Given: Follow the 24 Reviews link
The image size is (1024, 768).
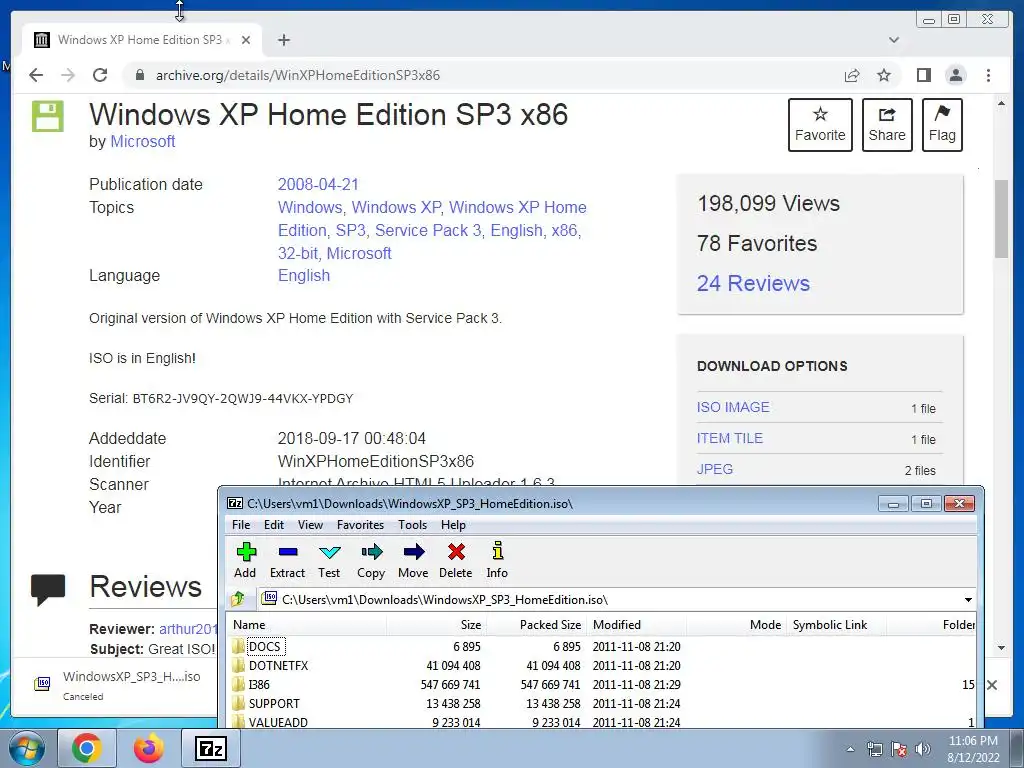Looking at the screenshot, I should pyautogui.click(x=753, y=283).
